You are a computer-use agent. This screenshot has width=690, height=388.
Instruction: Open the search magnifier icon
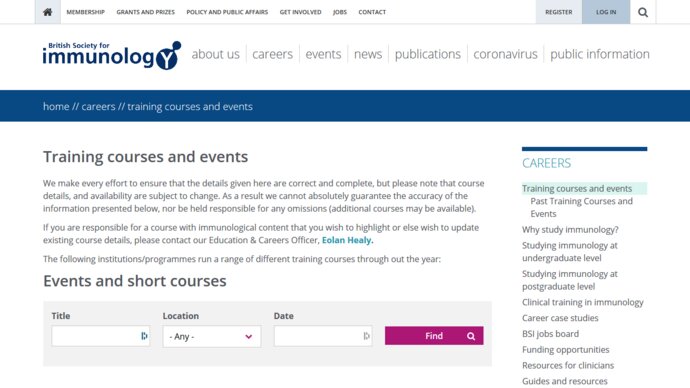click(643, 12)
